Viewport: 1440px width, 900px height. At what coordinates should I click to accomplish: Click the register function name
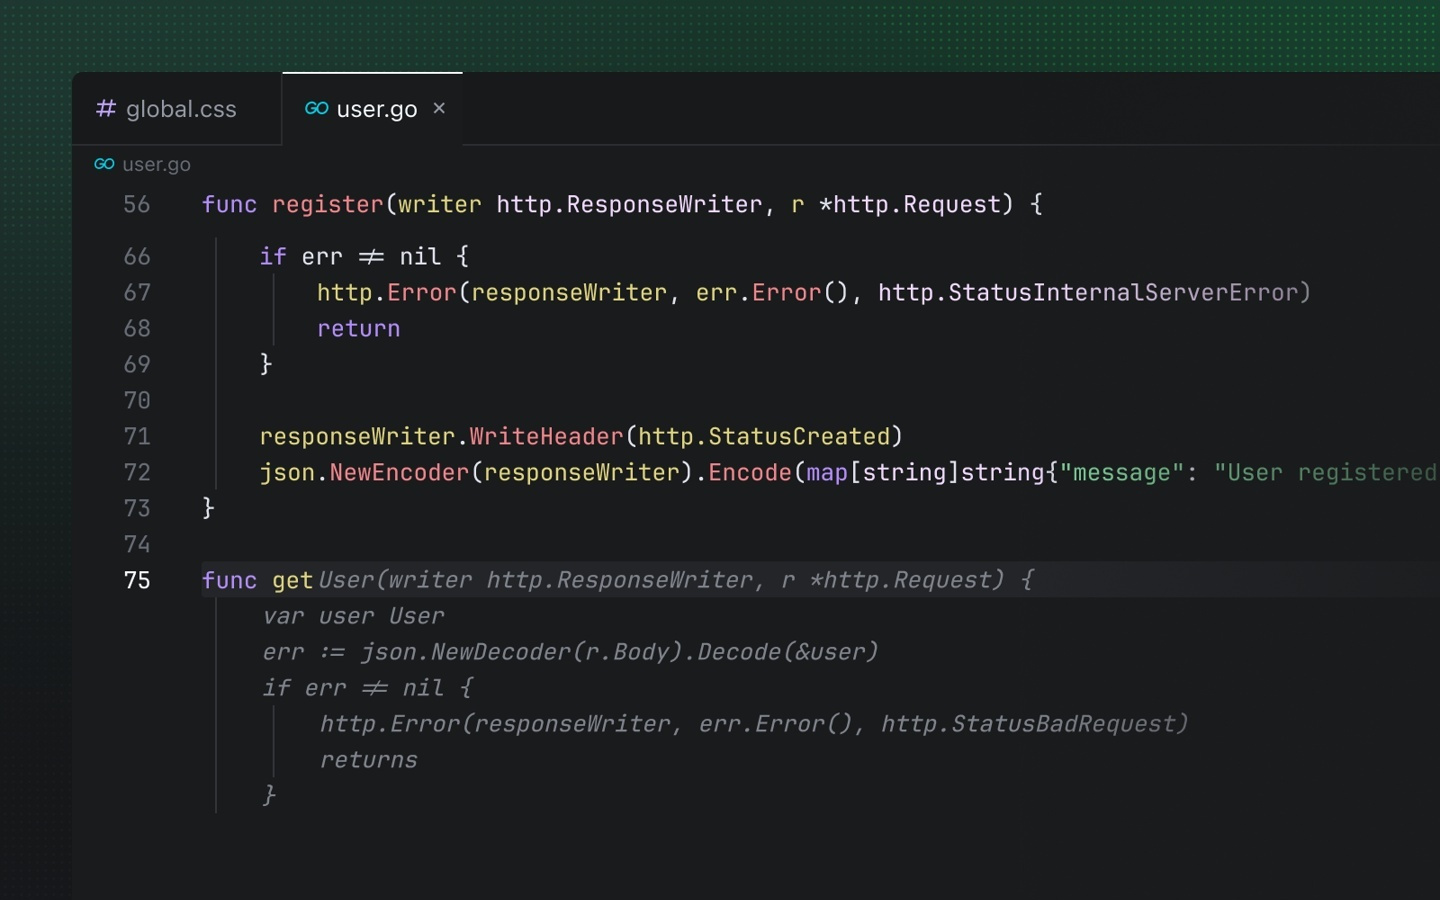coord(327,205)
